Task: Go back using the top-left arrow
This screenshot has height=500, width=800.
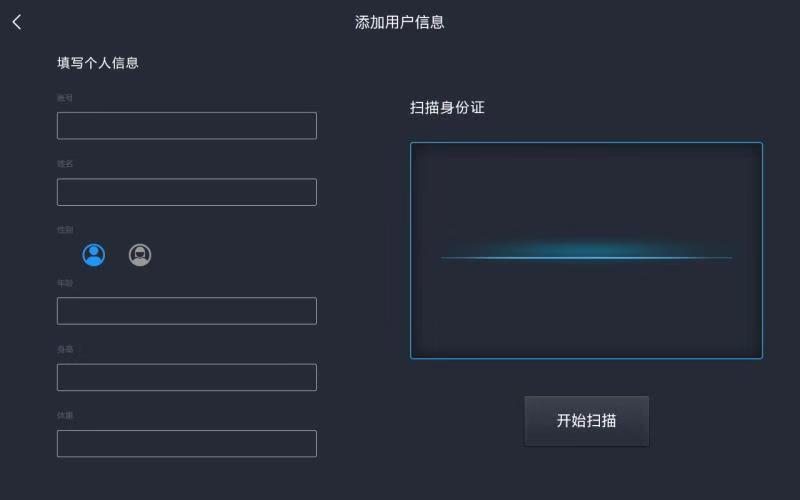Action: 16,22
